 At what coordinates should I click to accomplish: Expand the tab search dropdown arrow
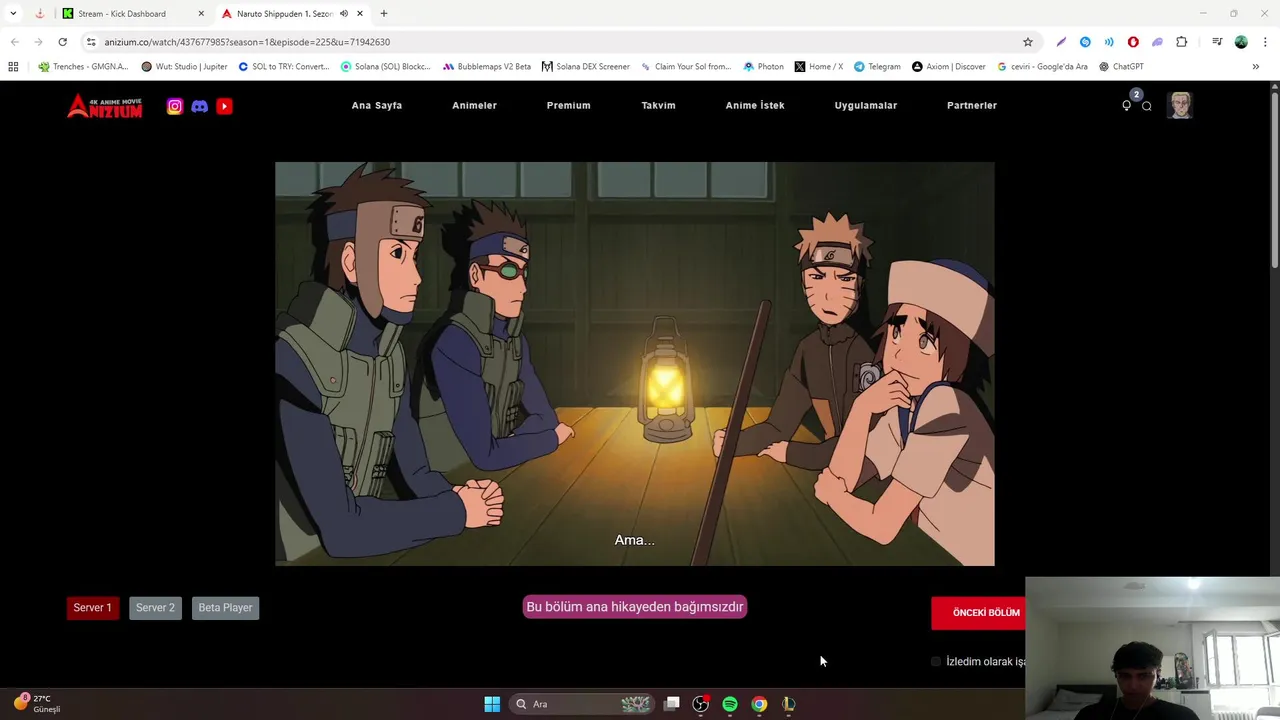pos(13,14)
